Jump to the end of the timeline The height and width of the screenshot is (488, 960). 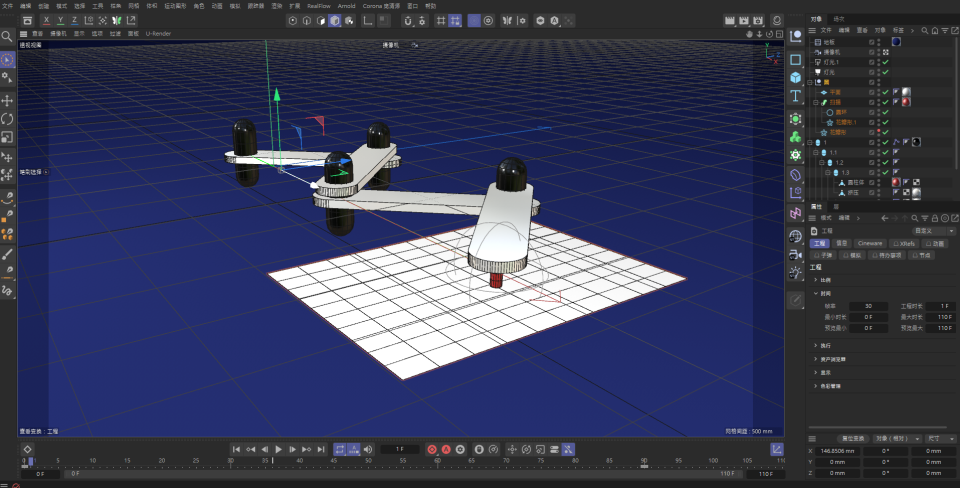[321, 449]
